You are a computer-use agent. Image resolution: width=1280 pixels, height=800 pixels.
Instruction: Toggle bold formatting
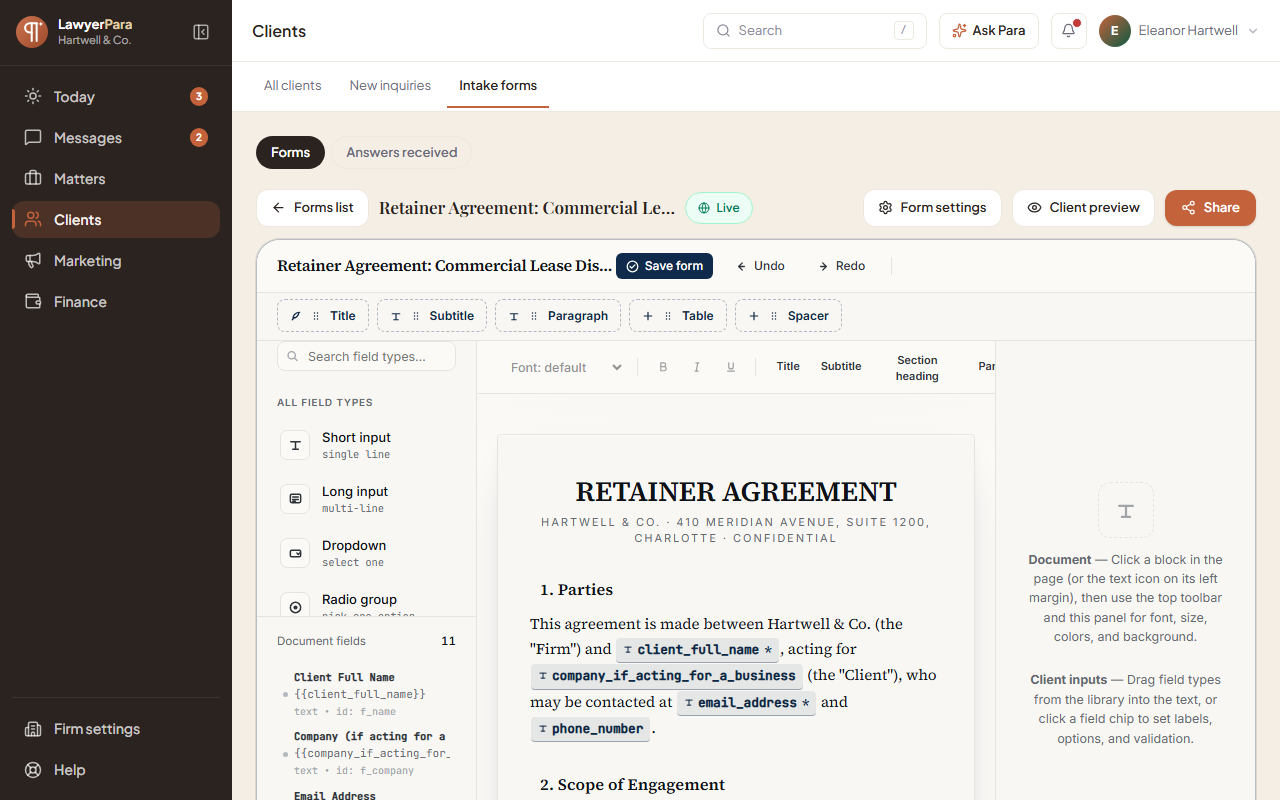point(663,367)
